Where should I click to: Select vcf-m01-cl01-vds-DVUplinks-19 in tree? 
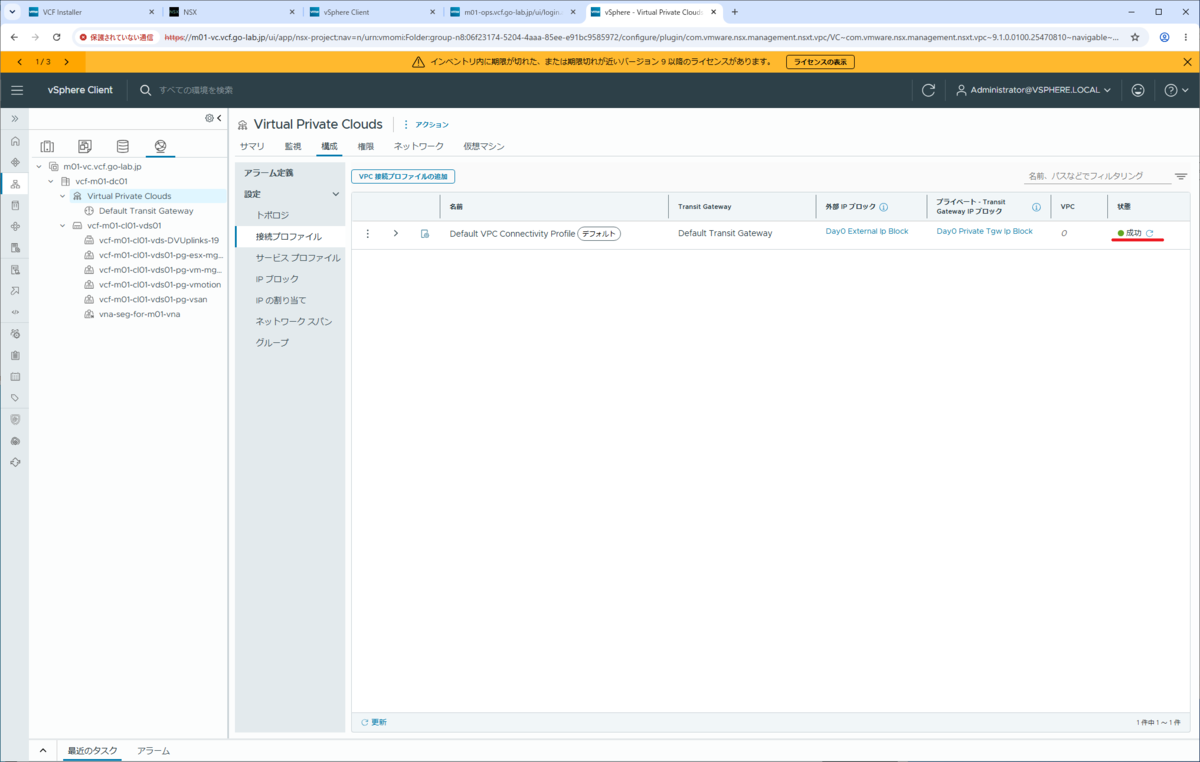click(x=158, y=240)
